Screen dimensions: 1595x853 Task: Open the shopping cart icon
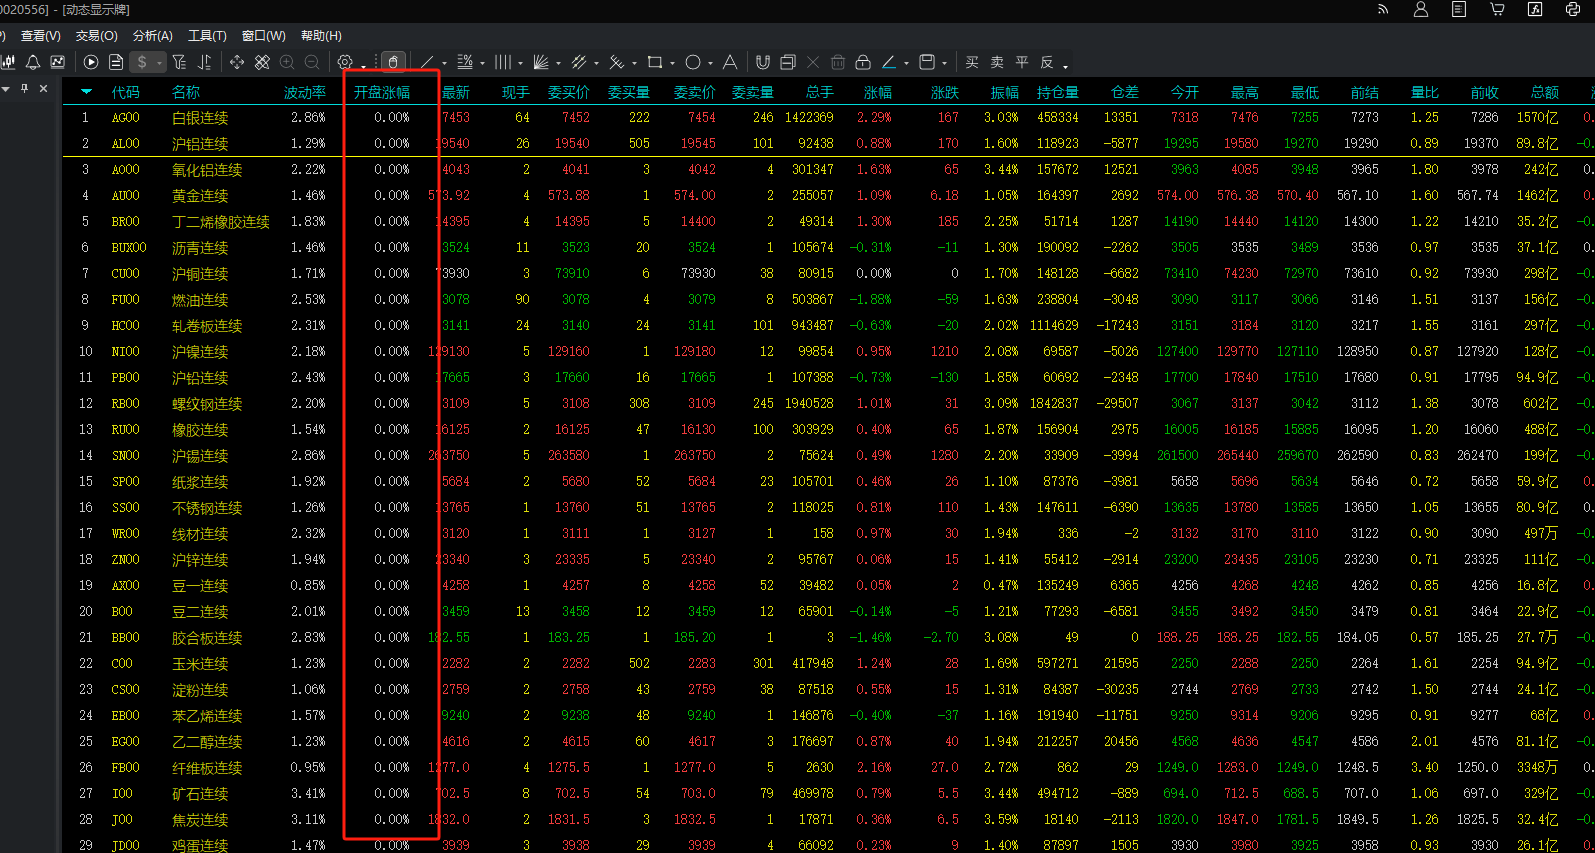click(1497, 9)
